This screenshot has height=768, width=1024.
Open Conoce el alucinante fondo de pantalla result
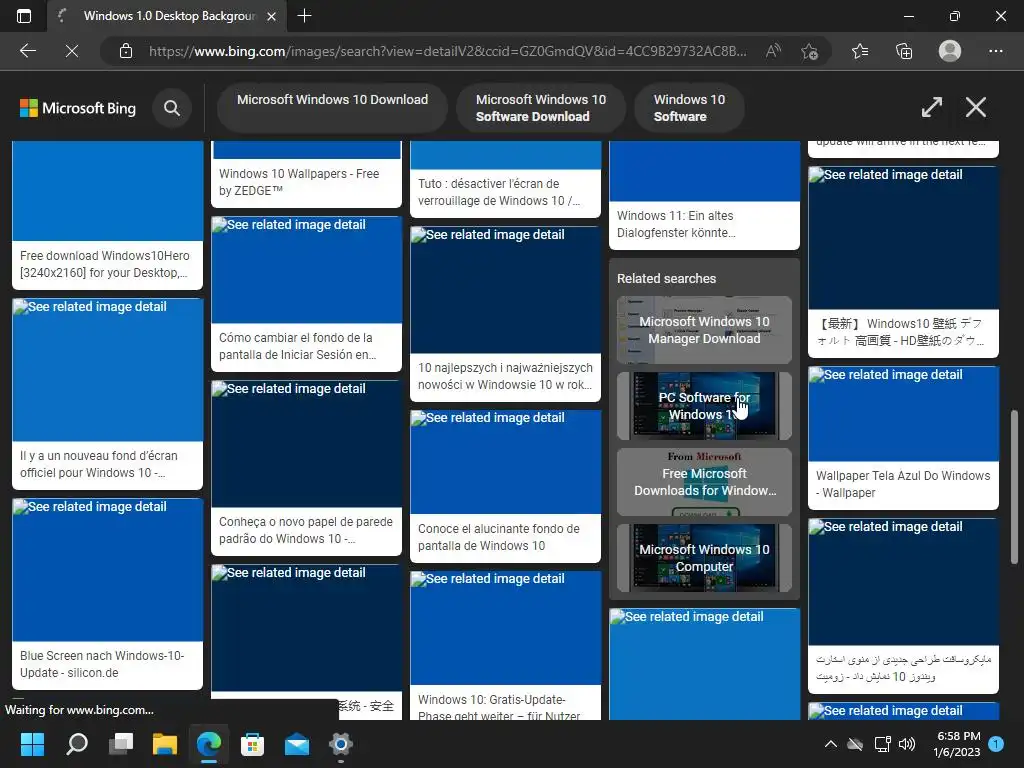pyautogui.click(x=505, y=537)
